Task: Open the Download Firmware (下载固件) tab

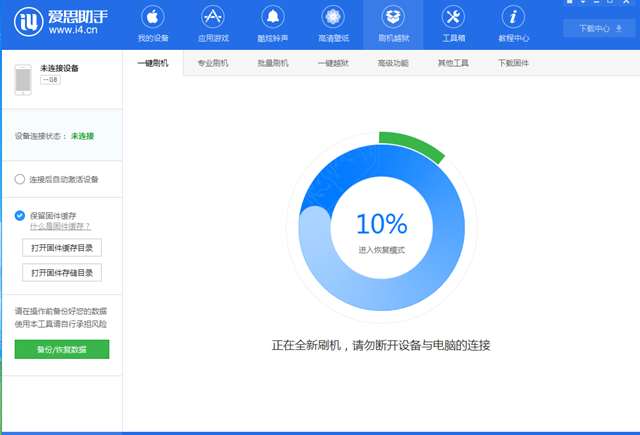Action: point(513,63)
